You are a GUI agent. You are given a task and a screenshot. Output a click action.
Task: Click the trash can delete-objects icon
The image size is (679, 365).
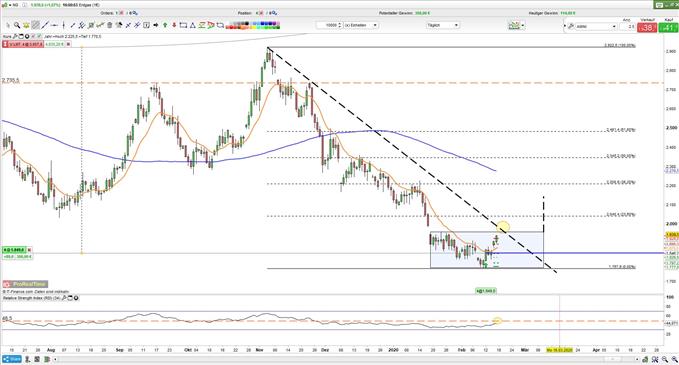pyautogui.click(x=110, y=25)
